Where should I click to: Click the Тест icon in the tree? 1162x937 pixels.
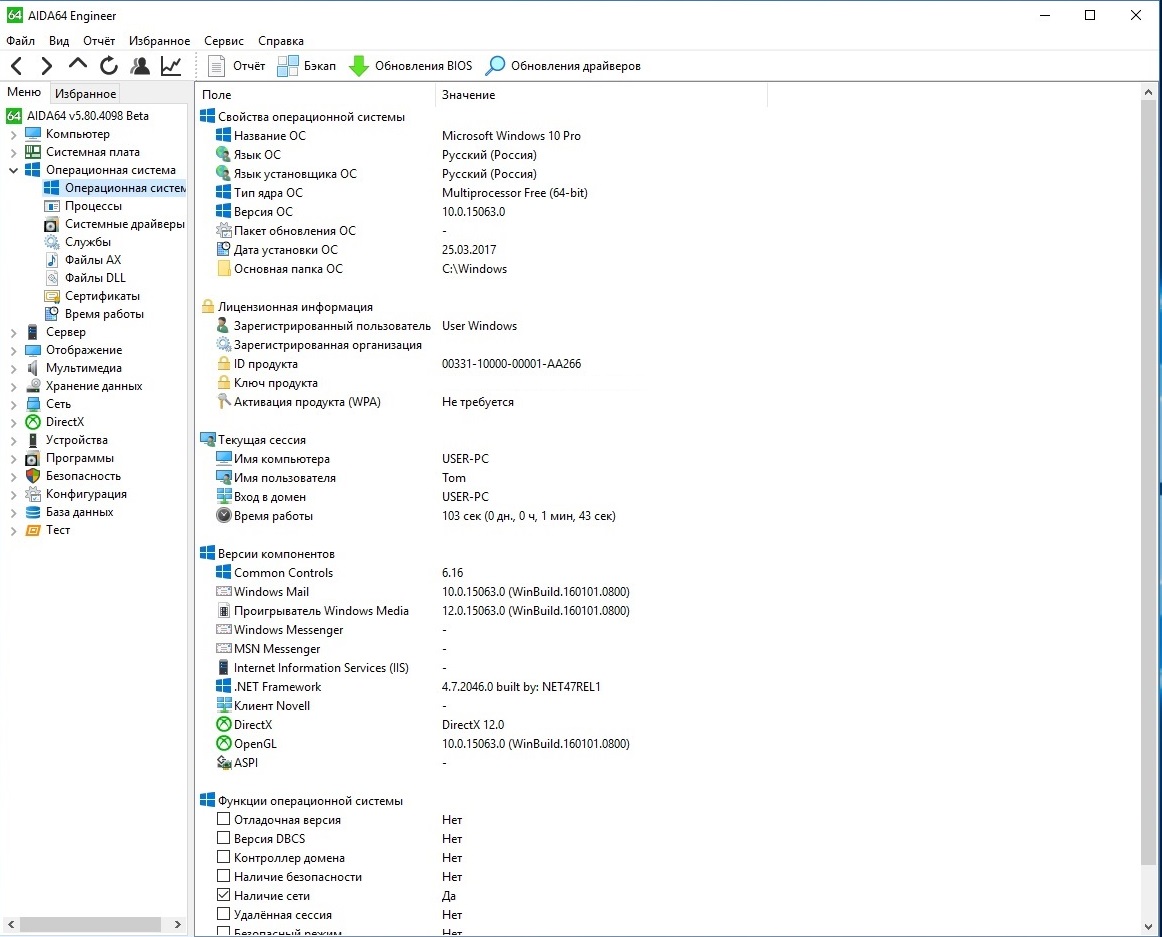33,530
